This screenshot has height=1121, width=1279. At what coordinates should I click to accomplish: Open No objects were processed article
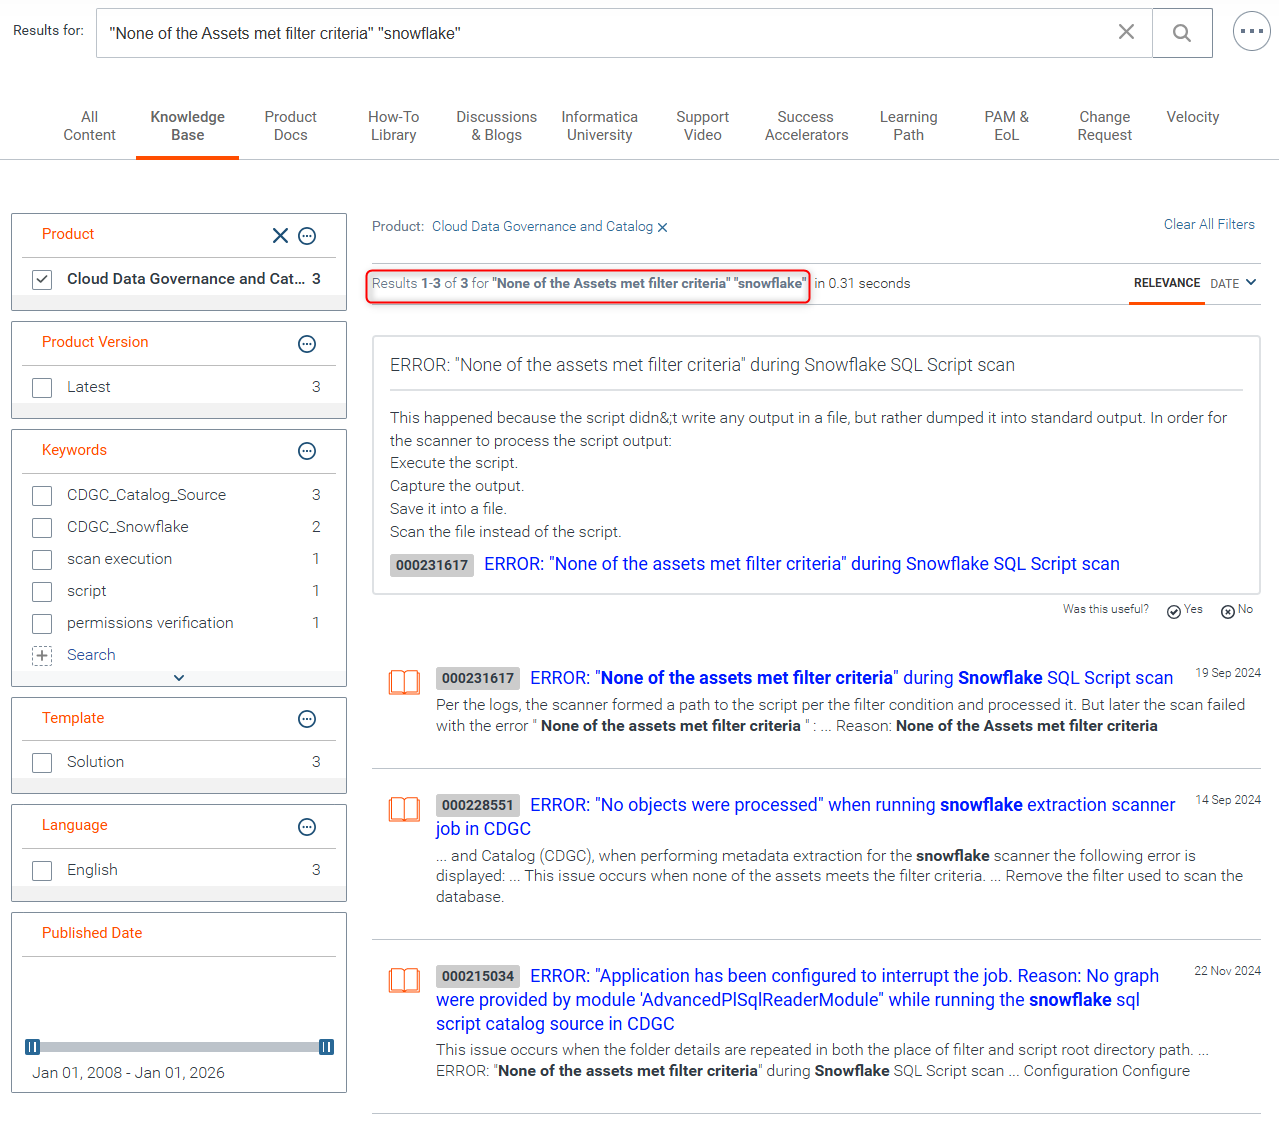(x=806, y=817)
